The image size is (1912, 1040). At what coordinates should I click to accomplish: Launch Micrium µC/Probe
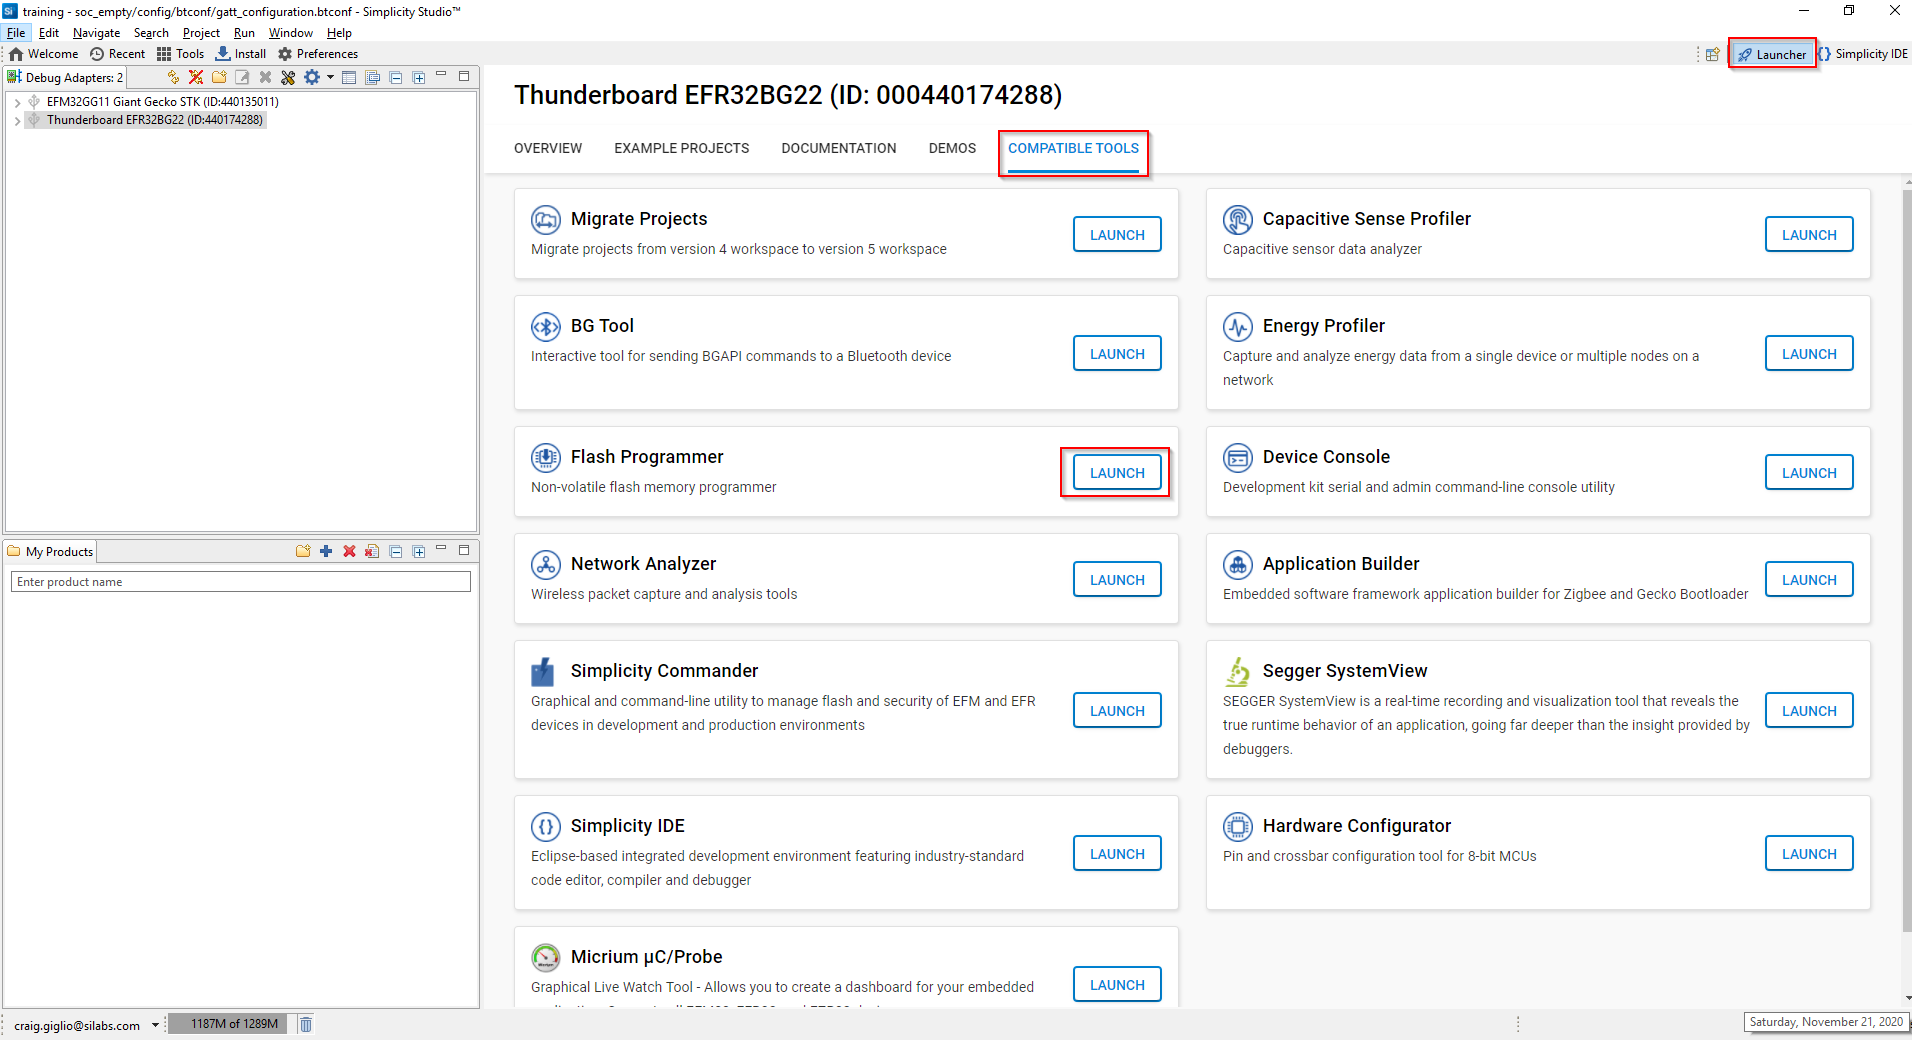click(1117, 985)
